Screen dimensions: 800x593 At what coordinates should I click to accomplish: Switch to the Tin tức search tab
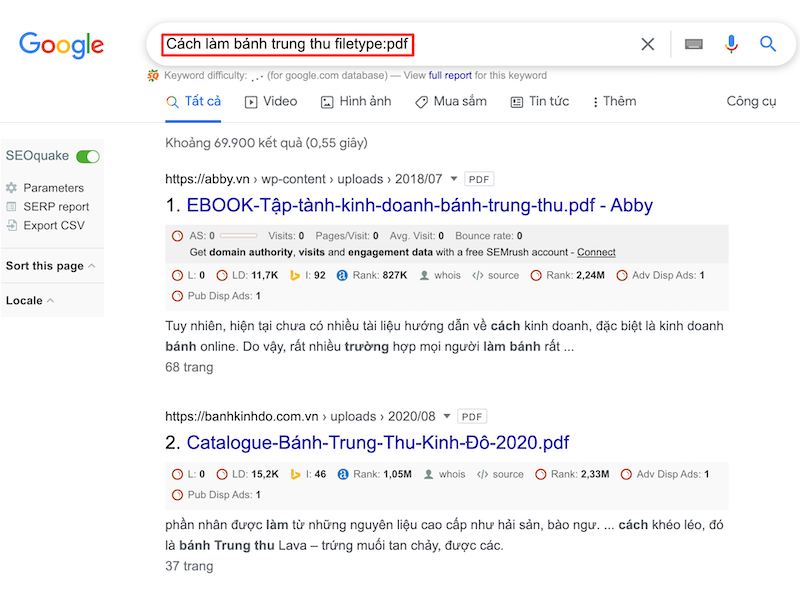(x=539, y=101)
